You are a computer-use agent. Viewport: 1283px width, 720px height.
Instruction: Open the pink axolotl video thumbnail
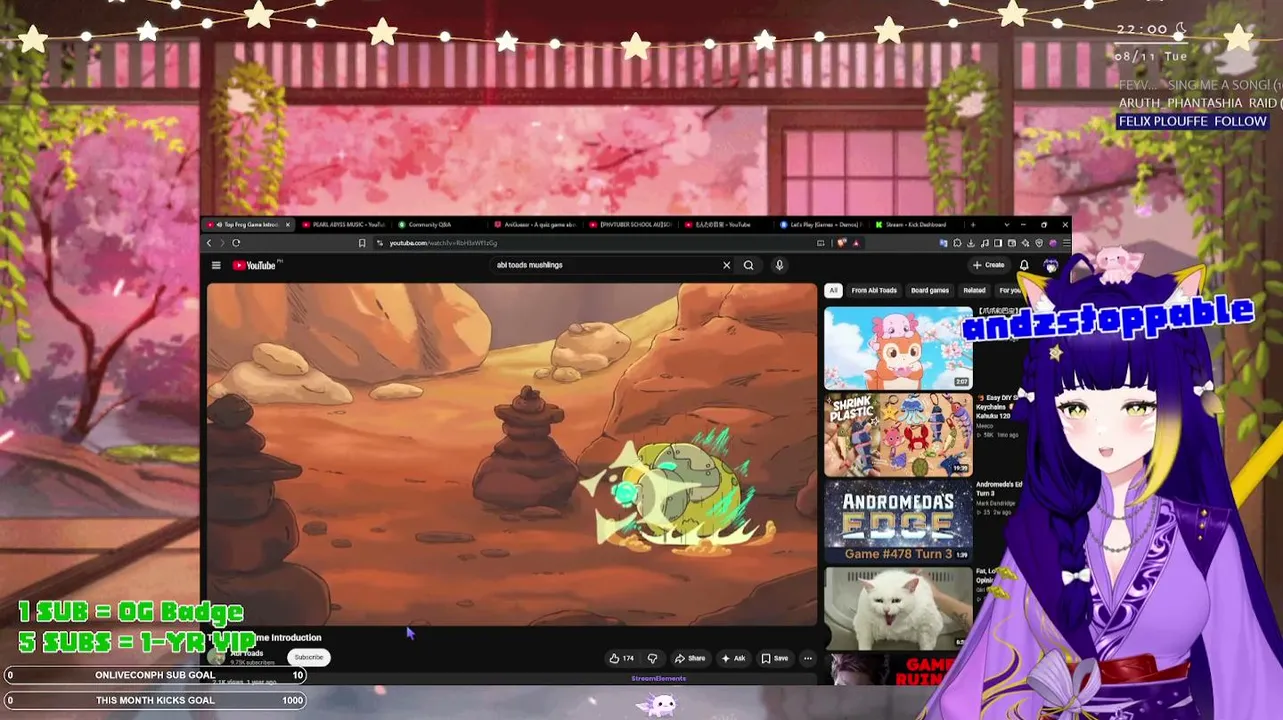pyautogui.click(x=898, y=348)
